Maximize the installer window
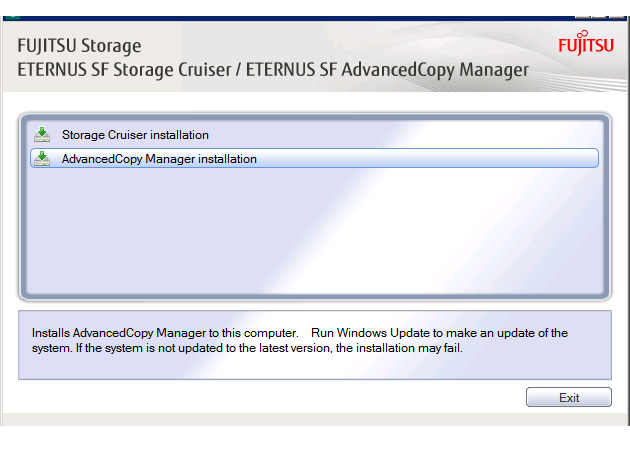This screenshot has width=630, height=453. (599, 17)
